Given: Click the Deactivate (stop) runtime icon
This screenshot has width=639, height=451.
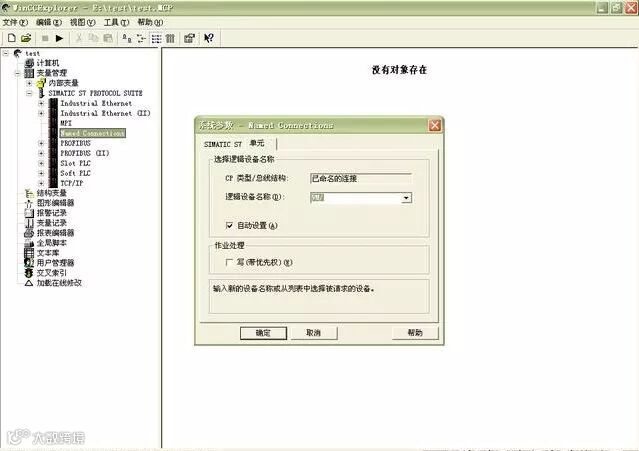Looking at the screenshot, I should pyautogui.click(x=45, y=38).
